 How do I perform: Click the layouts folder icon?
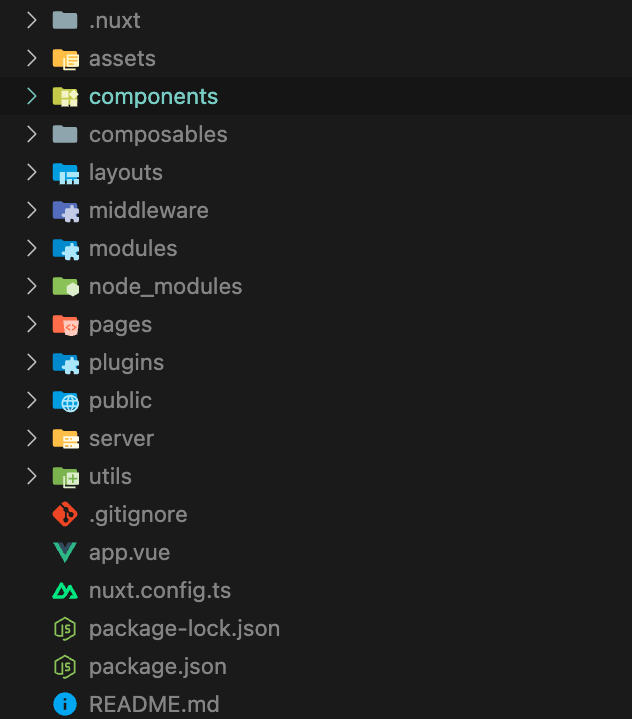65,173
